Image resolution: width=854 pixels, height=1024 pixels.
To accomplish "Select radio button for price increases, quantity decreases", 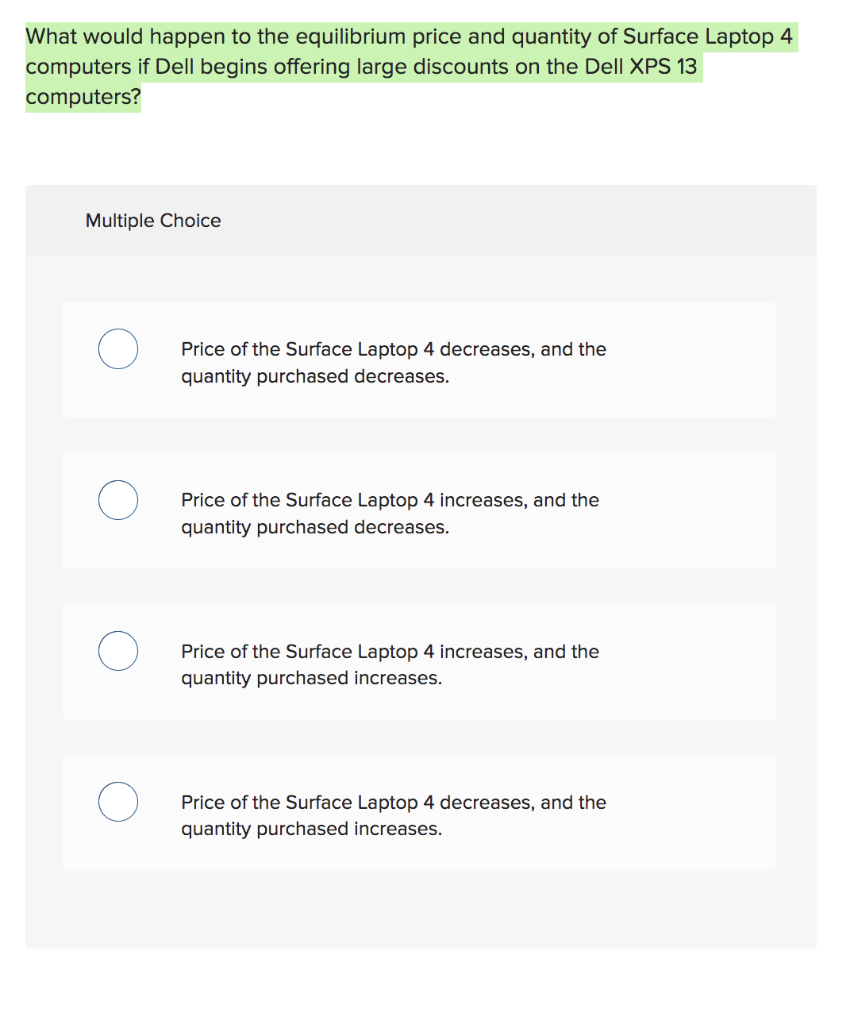I will point(118,500).
